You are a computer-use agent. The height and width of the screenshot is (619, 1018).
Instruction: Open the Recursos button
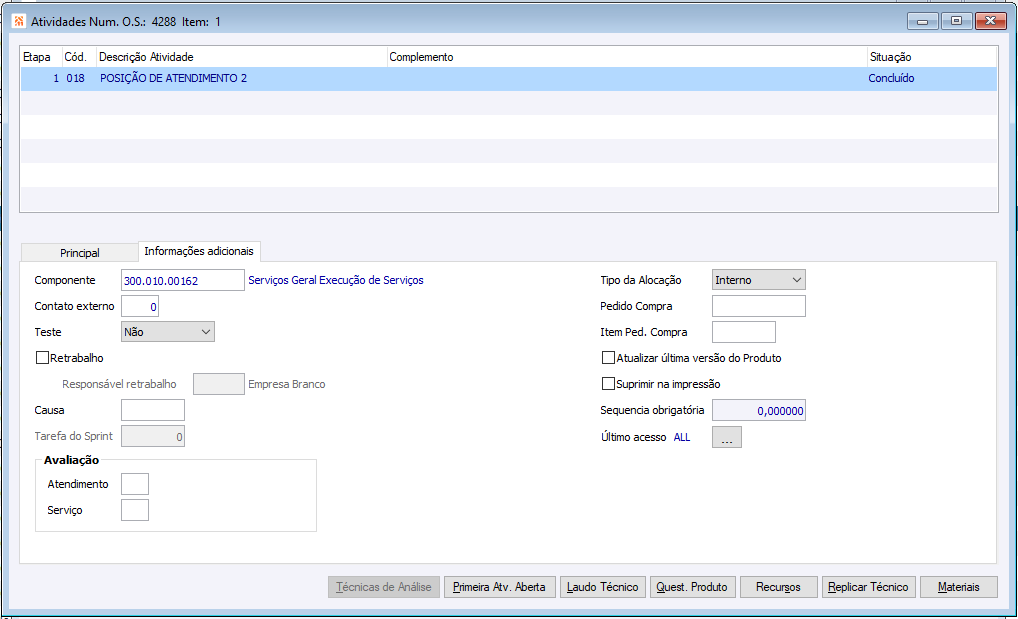point(778,587)
